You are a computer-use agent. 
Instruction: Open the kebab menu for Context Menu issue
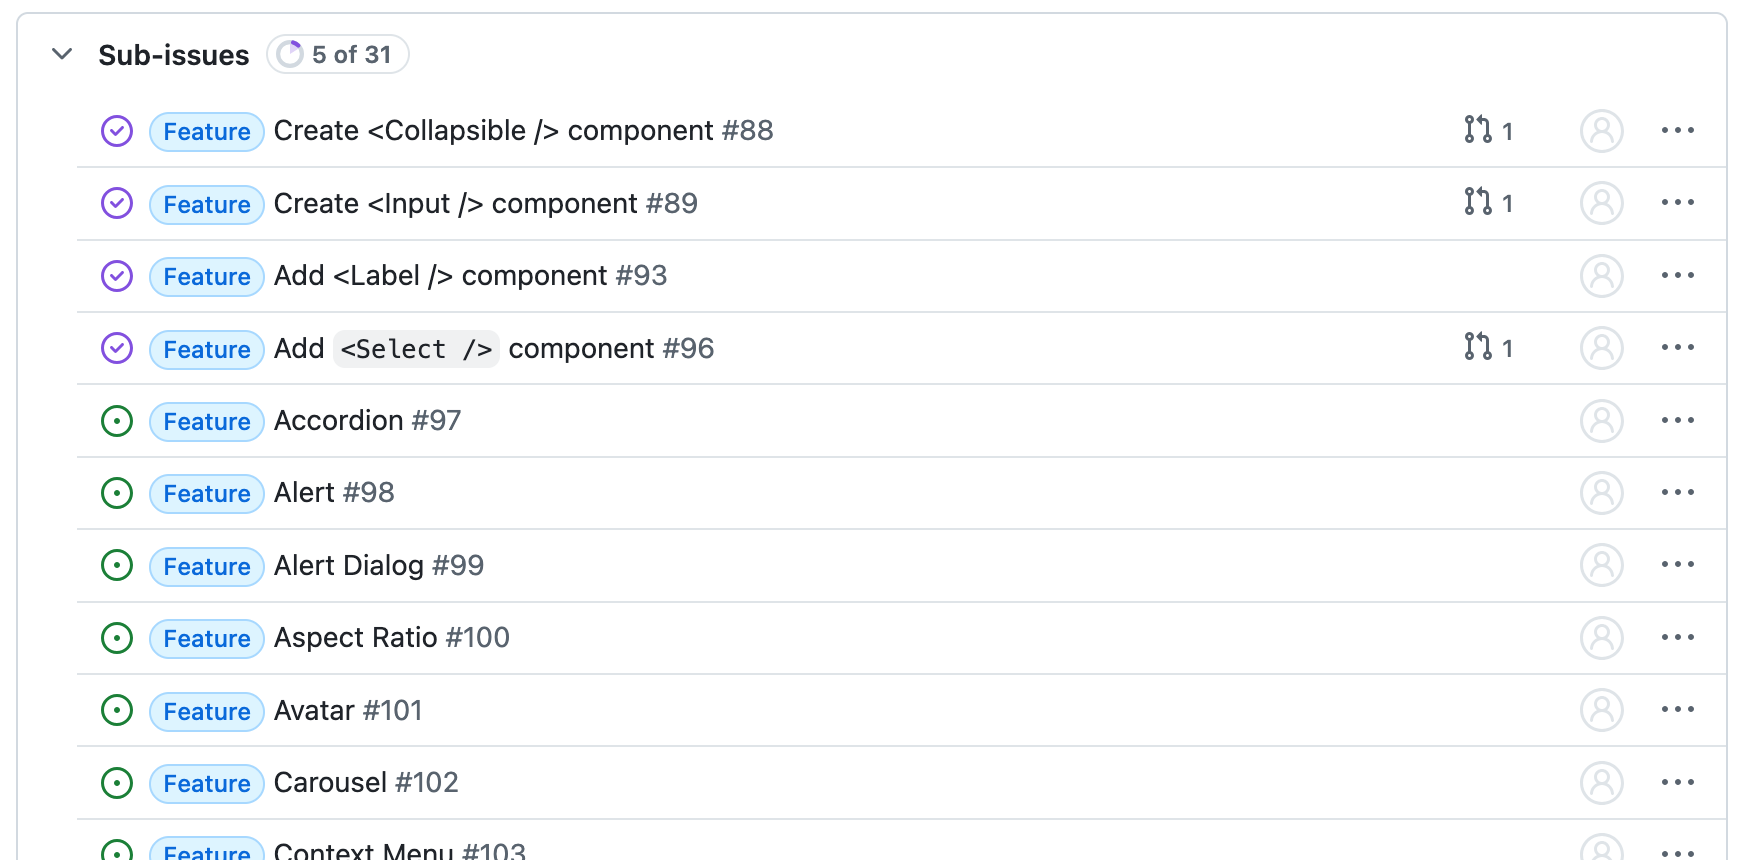(x=1679, y=849)
